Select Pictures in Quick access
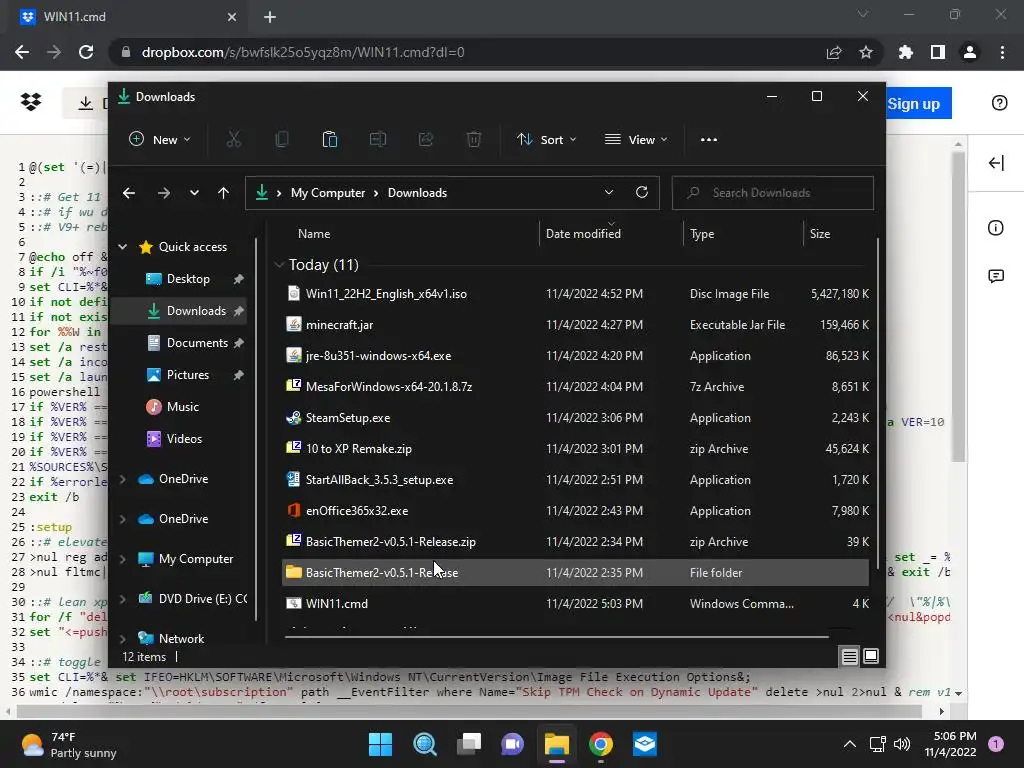This screenshot has width=1024, height=768. pos(187,375)
